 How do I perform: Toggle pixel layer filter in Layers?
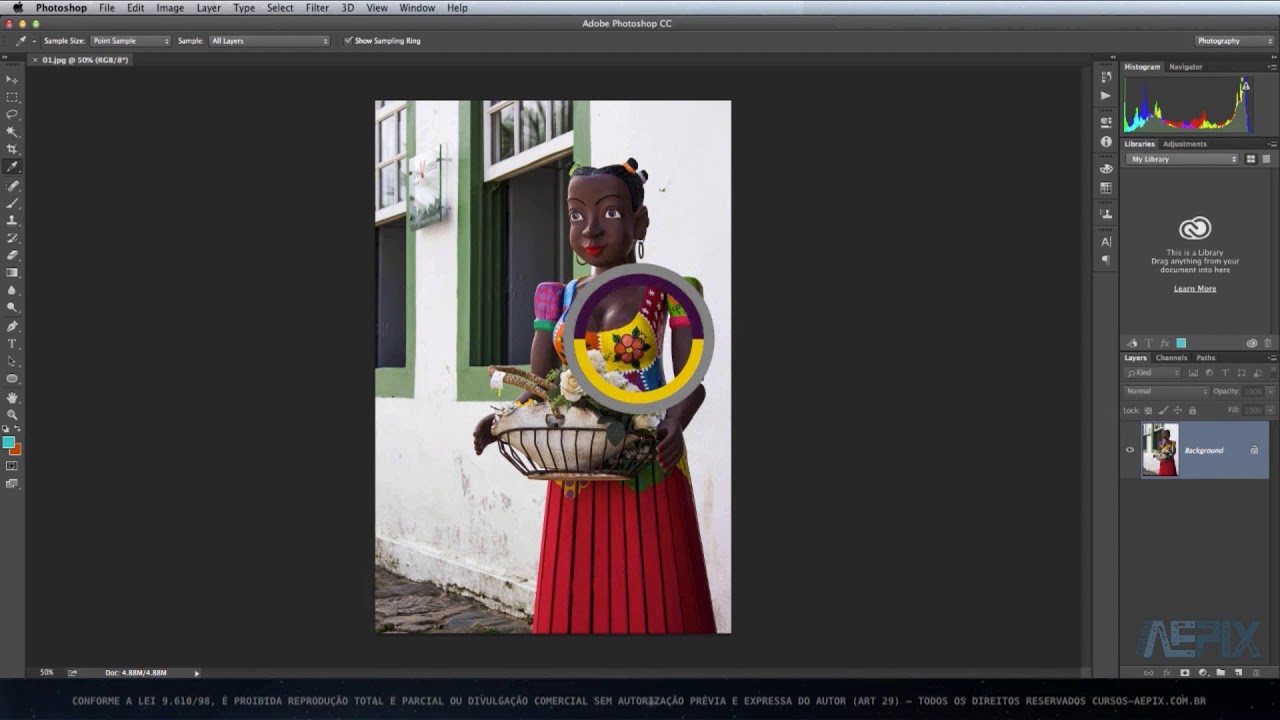pos(1193,373)
